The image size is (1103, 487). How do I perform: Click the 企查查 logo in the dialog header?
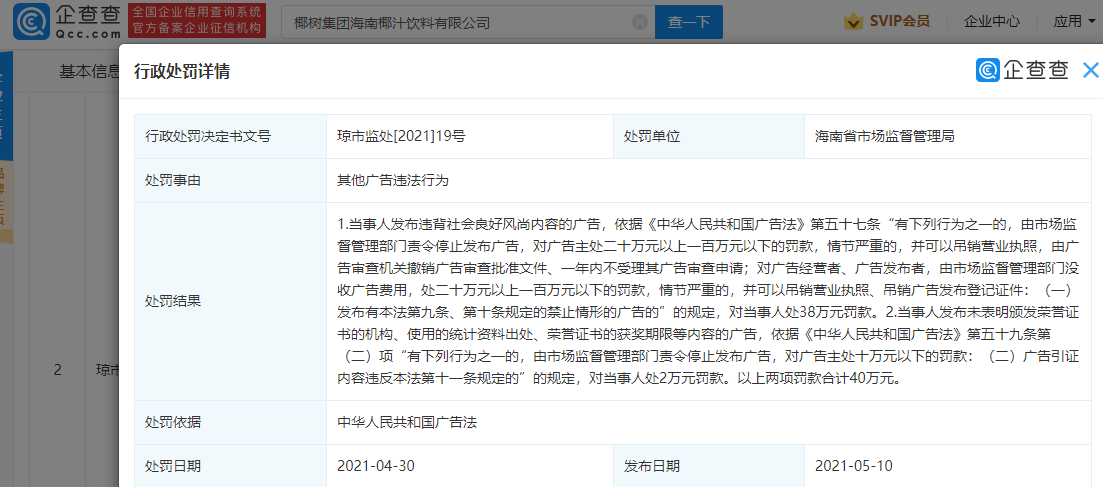click(1022, 70)
